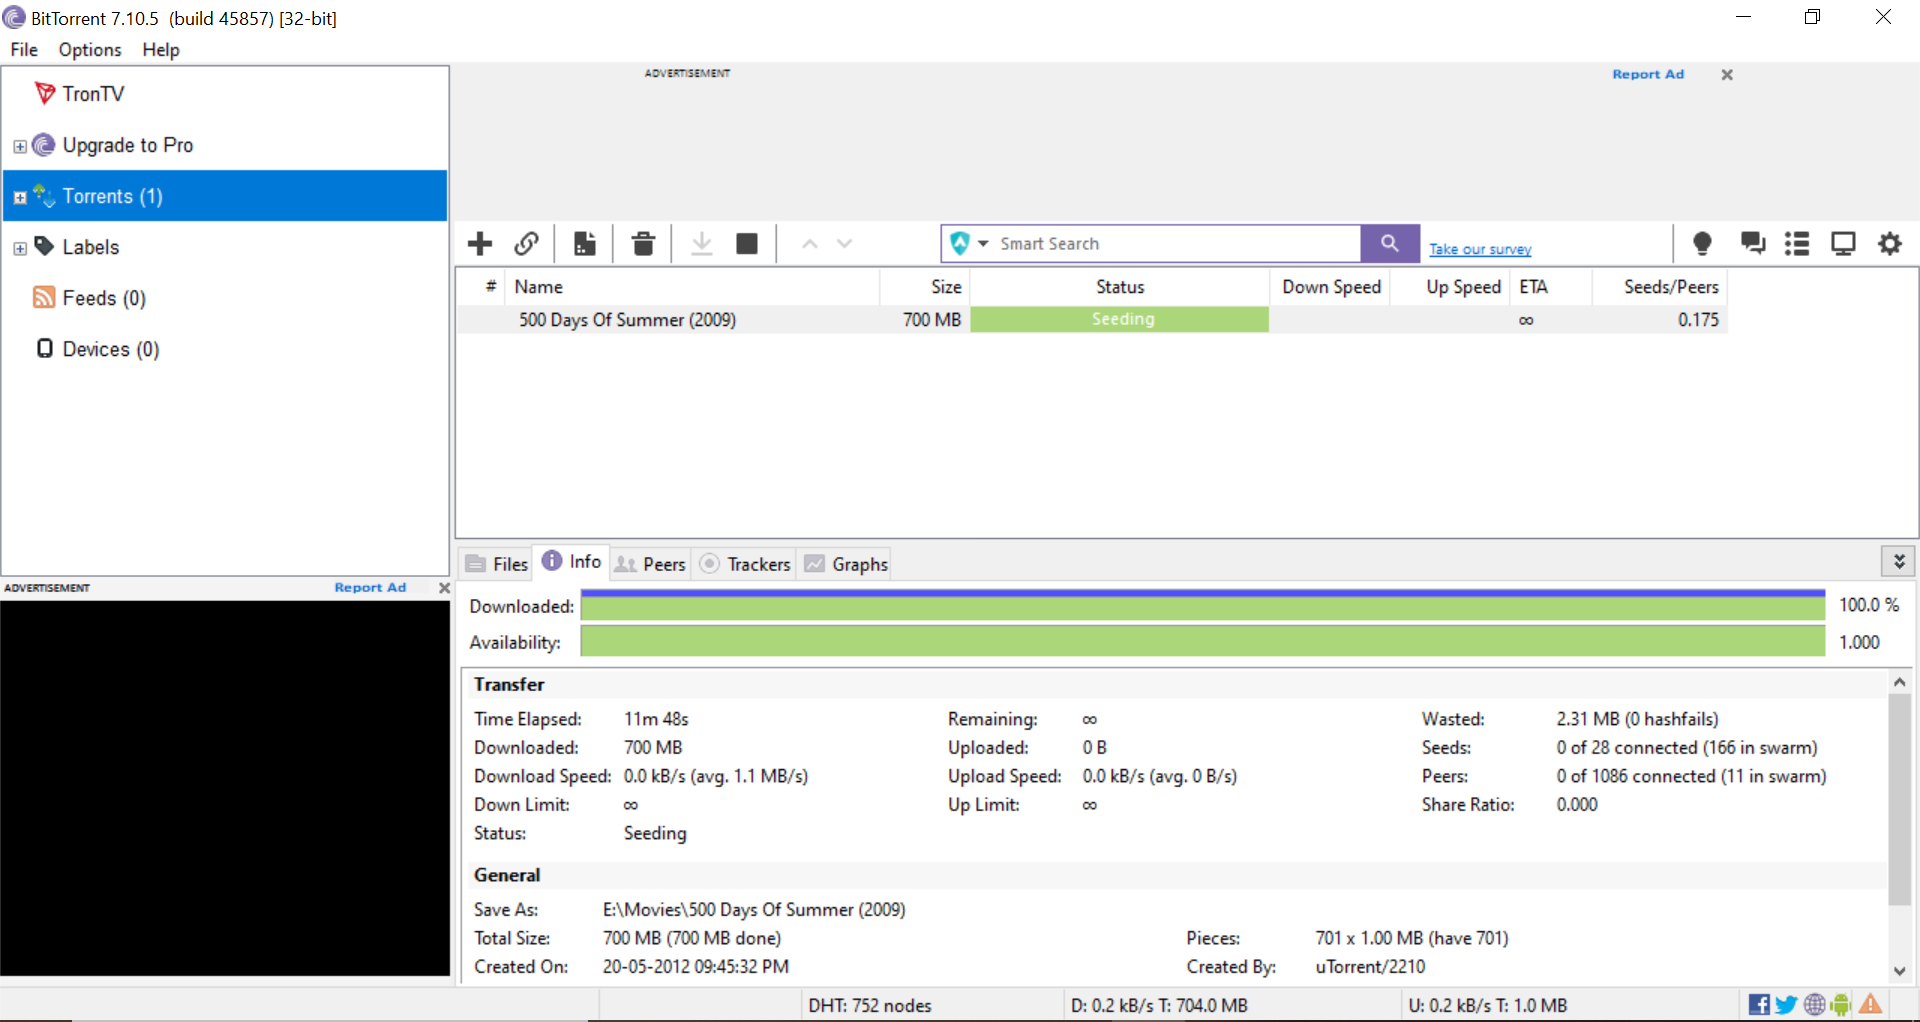This screenshot has height=1022, width=1920.
Task: Sort by the Status column header
Action: (1120, 287)
